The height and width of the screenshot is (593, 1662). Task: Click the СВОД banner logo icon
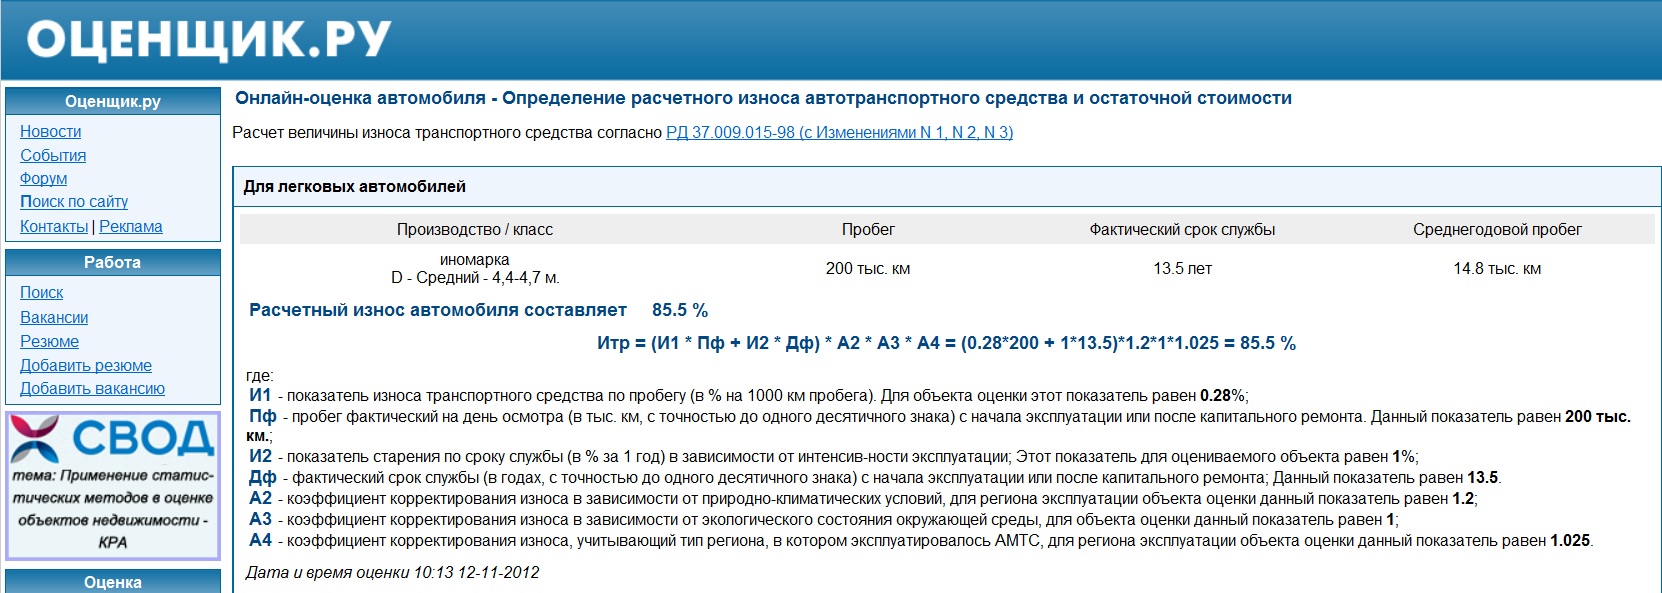pyautogui.click(x=36, y=439)
